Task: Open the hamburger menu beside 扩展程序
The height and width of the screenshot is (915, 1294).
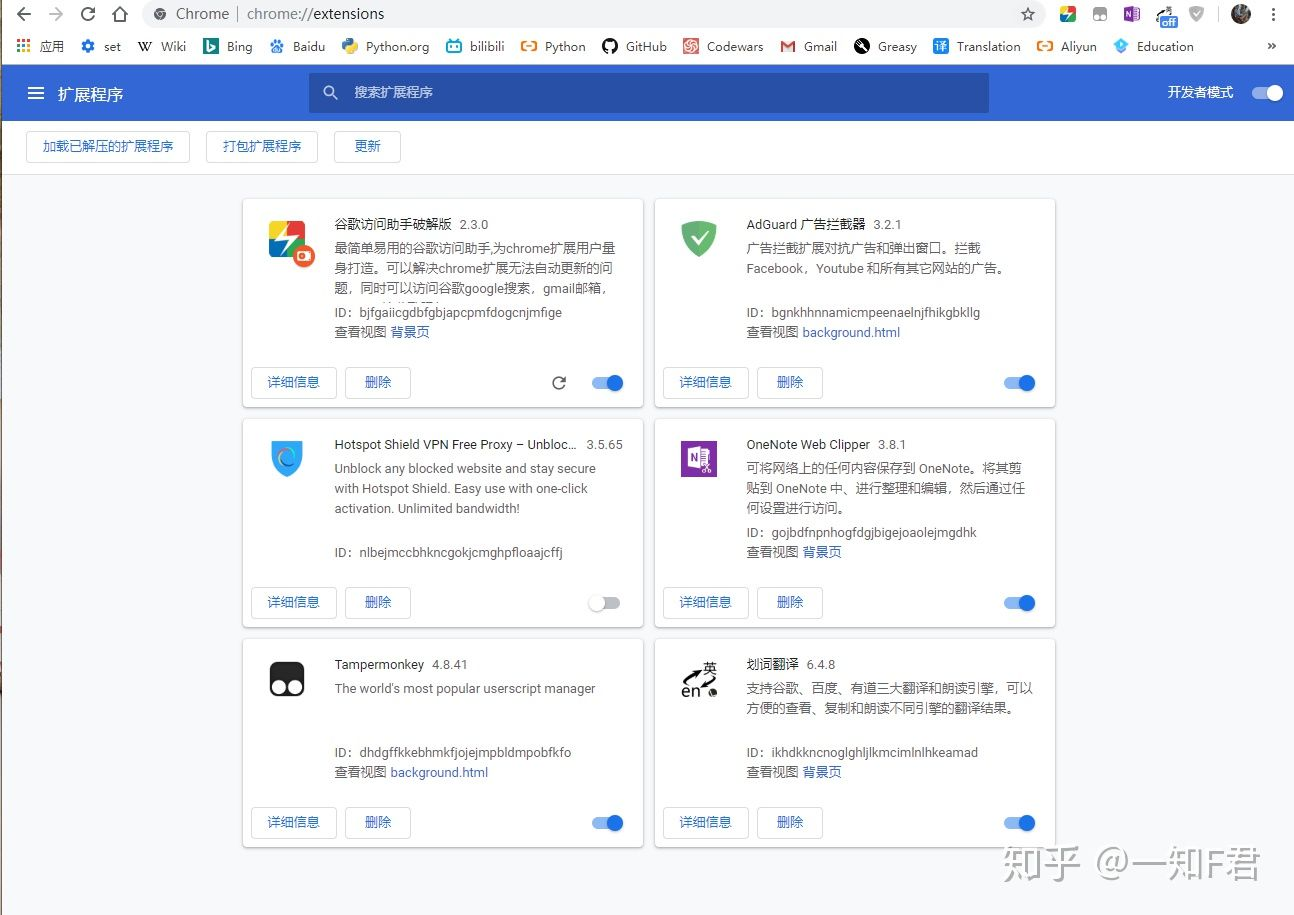Action: click(36, 93)
